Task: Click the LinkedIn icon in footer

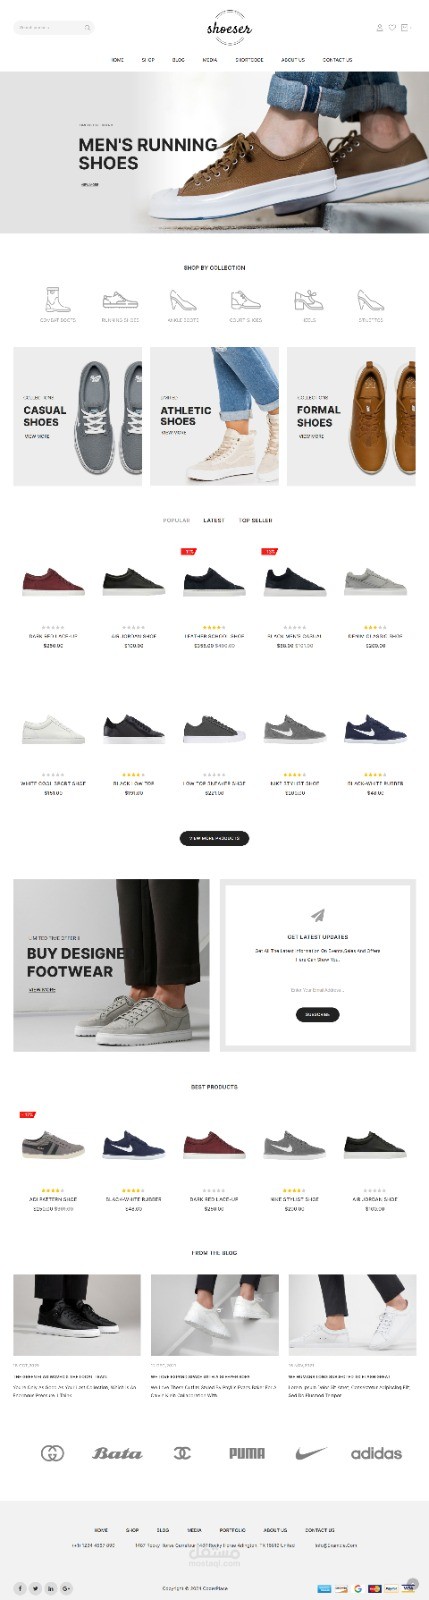Action: (x=51, y=1588)
